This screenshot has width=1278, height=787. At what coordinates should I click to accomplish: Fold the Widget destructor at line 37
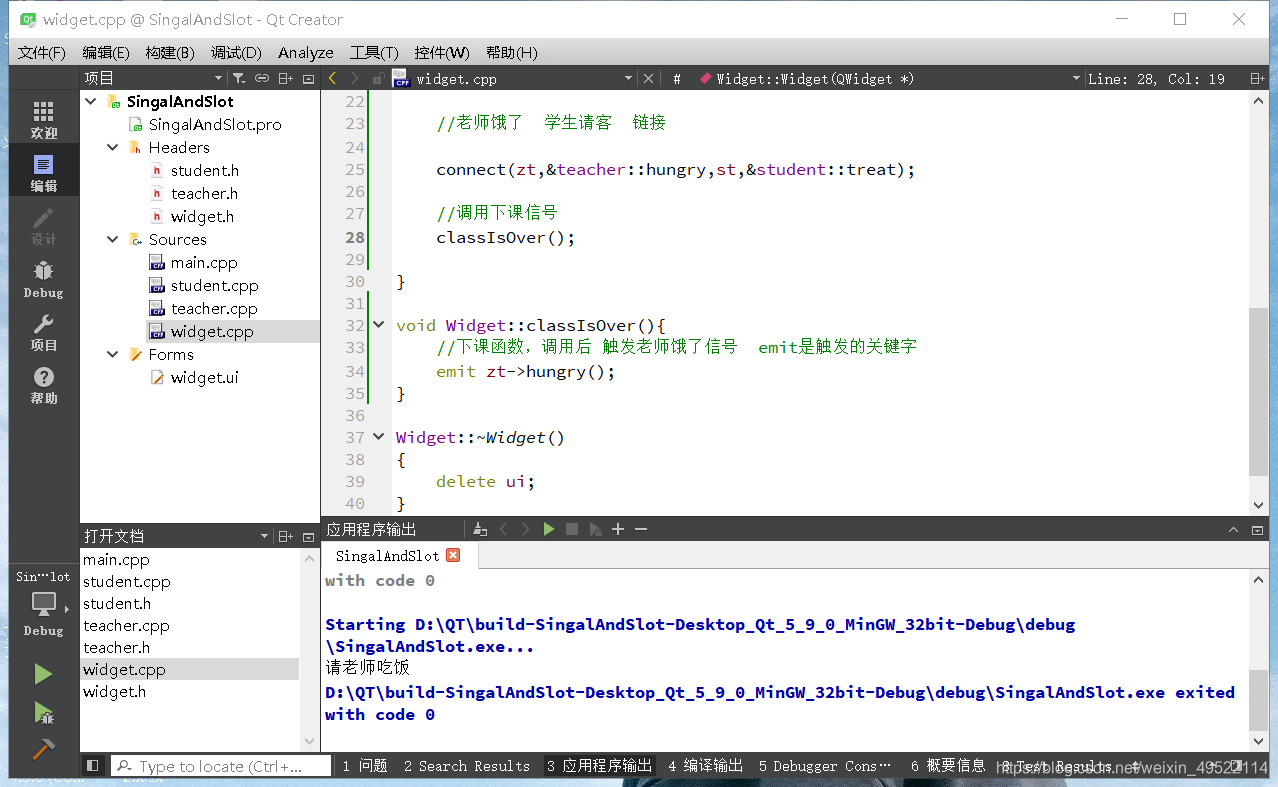378,437
